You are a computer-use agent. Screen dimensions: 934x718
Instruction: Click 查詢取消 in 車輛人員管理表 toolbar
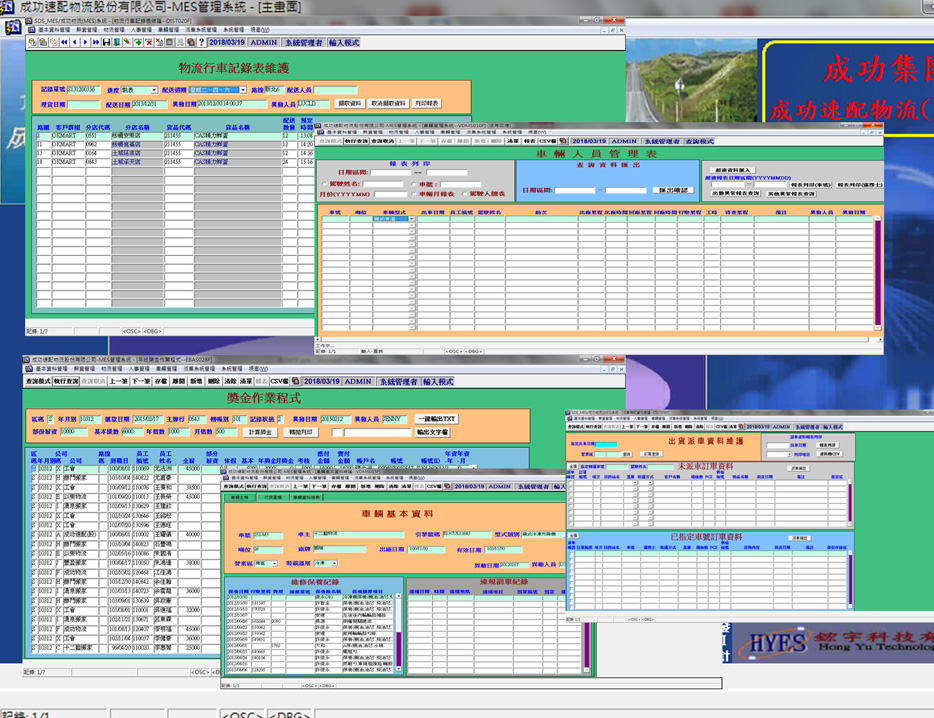(x=383, y=141)
